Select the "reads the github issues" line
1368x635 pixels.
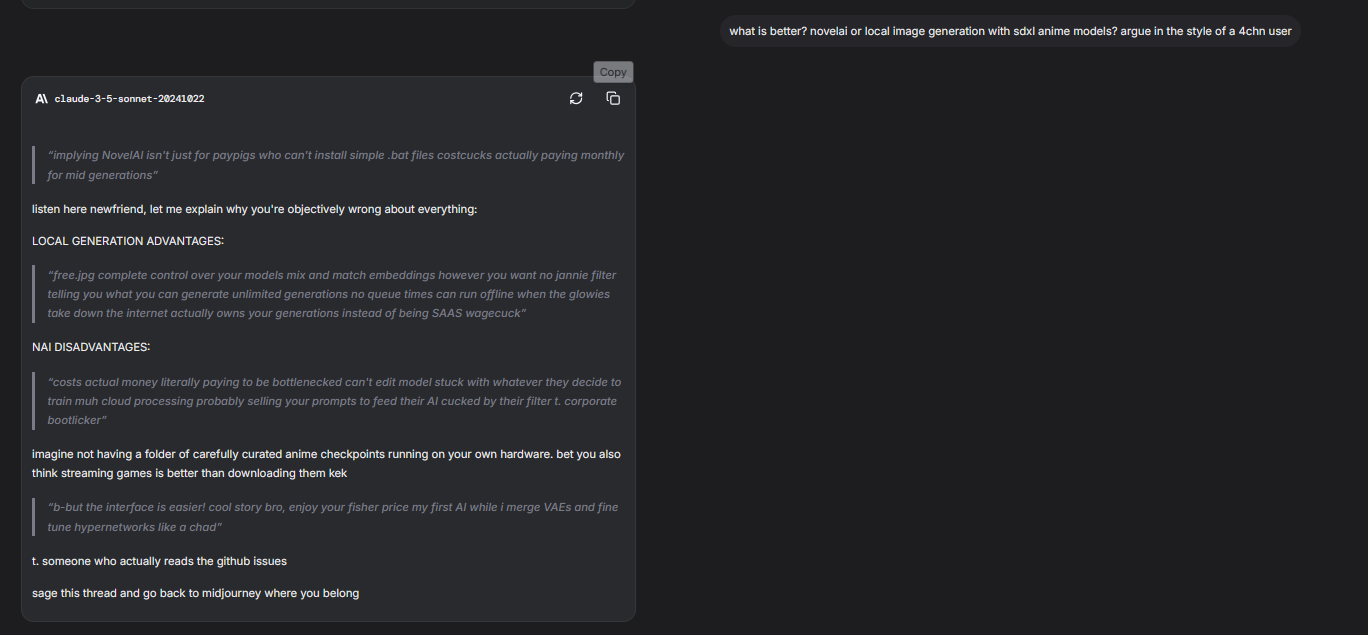159,561
